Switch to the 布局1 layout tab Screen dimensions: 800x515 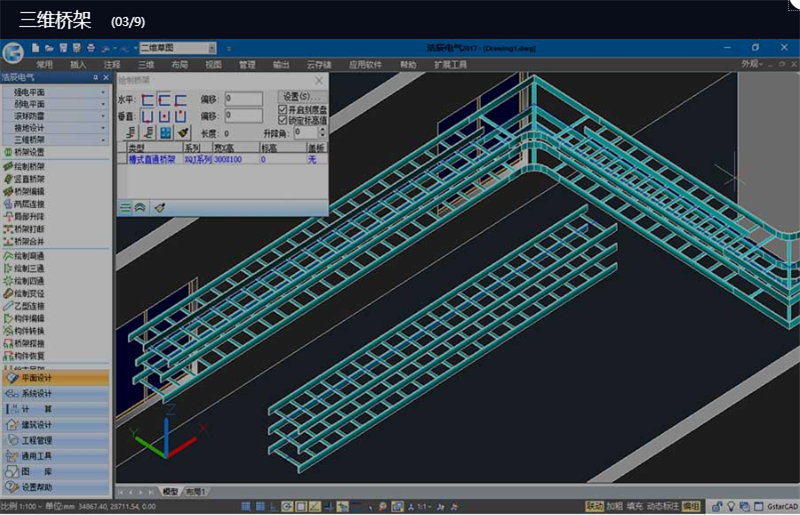[x=194, y=492]
